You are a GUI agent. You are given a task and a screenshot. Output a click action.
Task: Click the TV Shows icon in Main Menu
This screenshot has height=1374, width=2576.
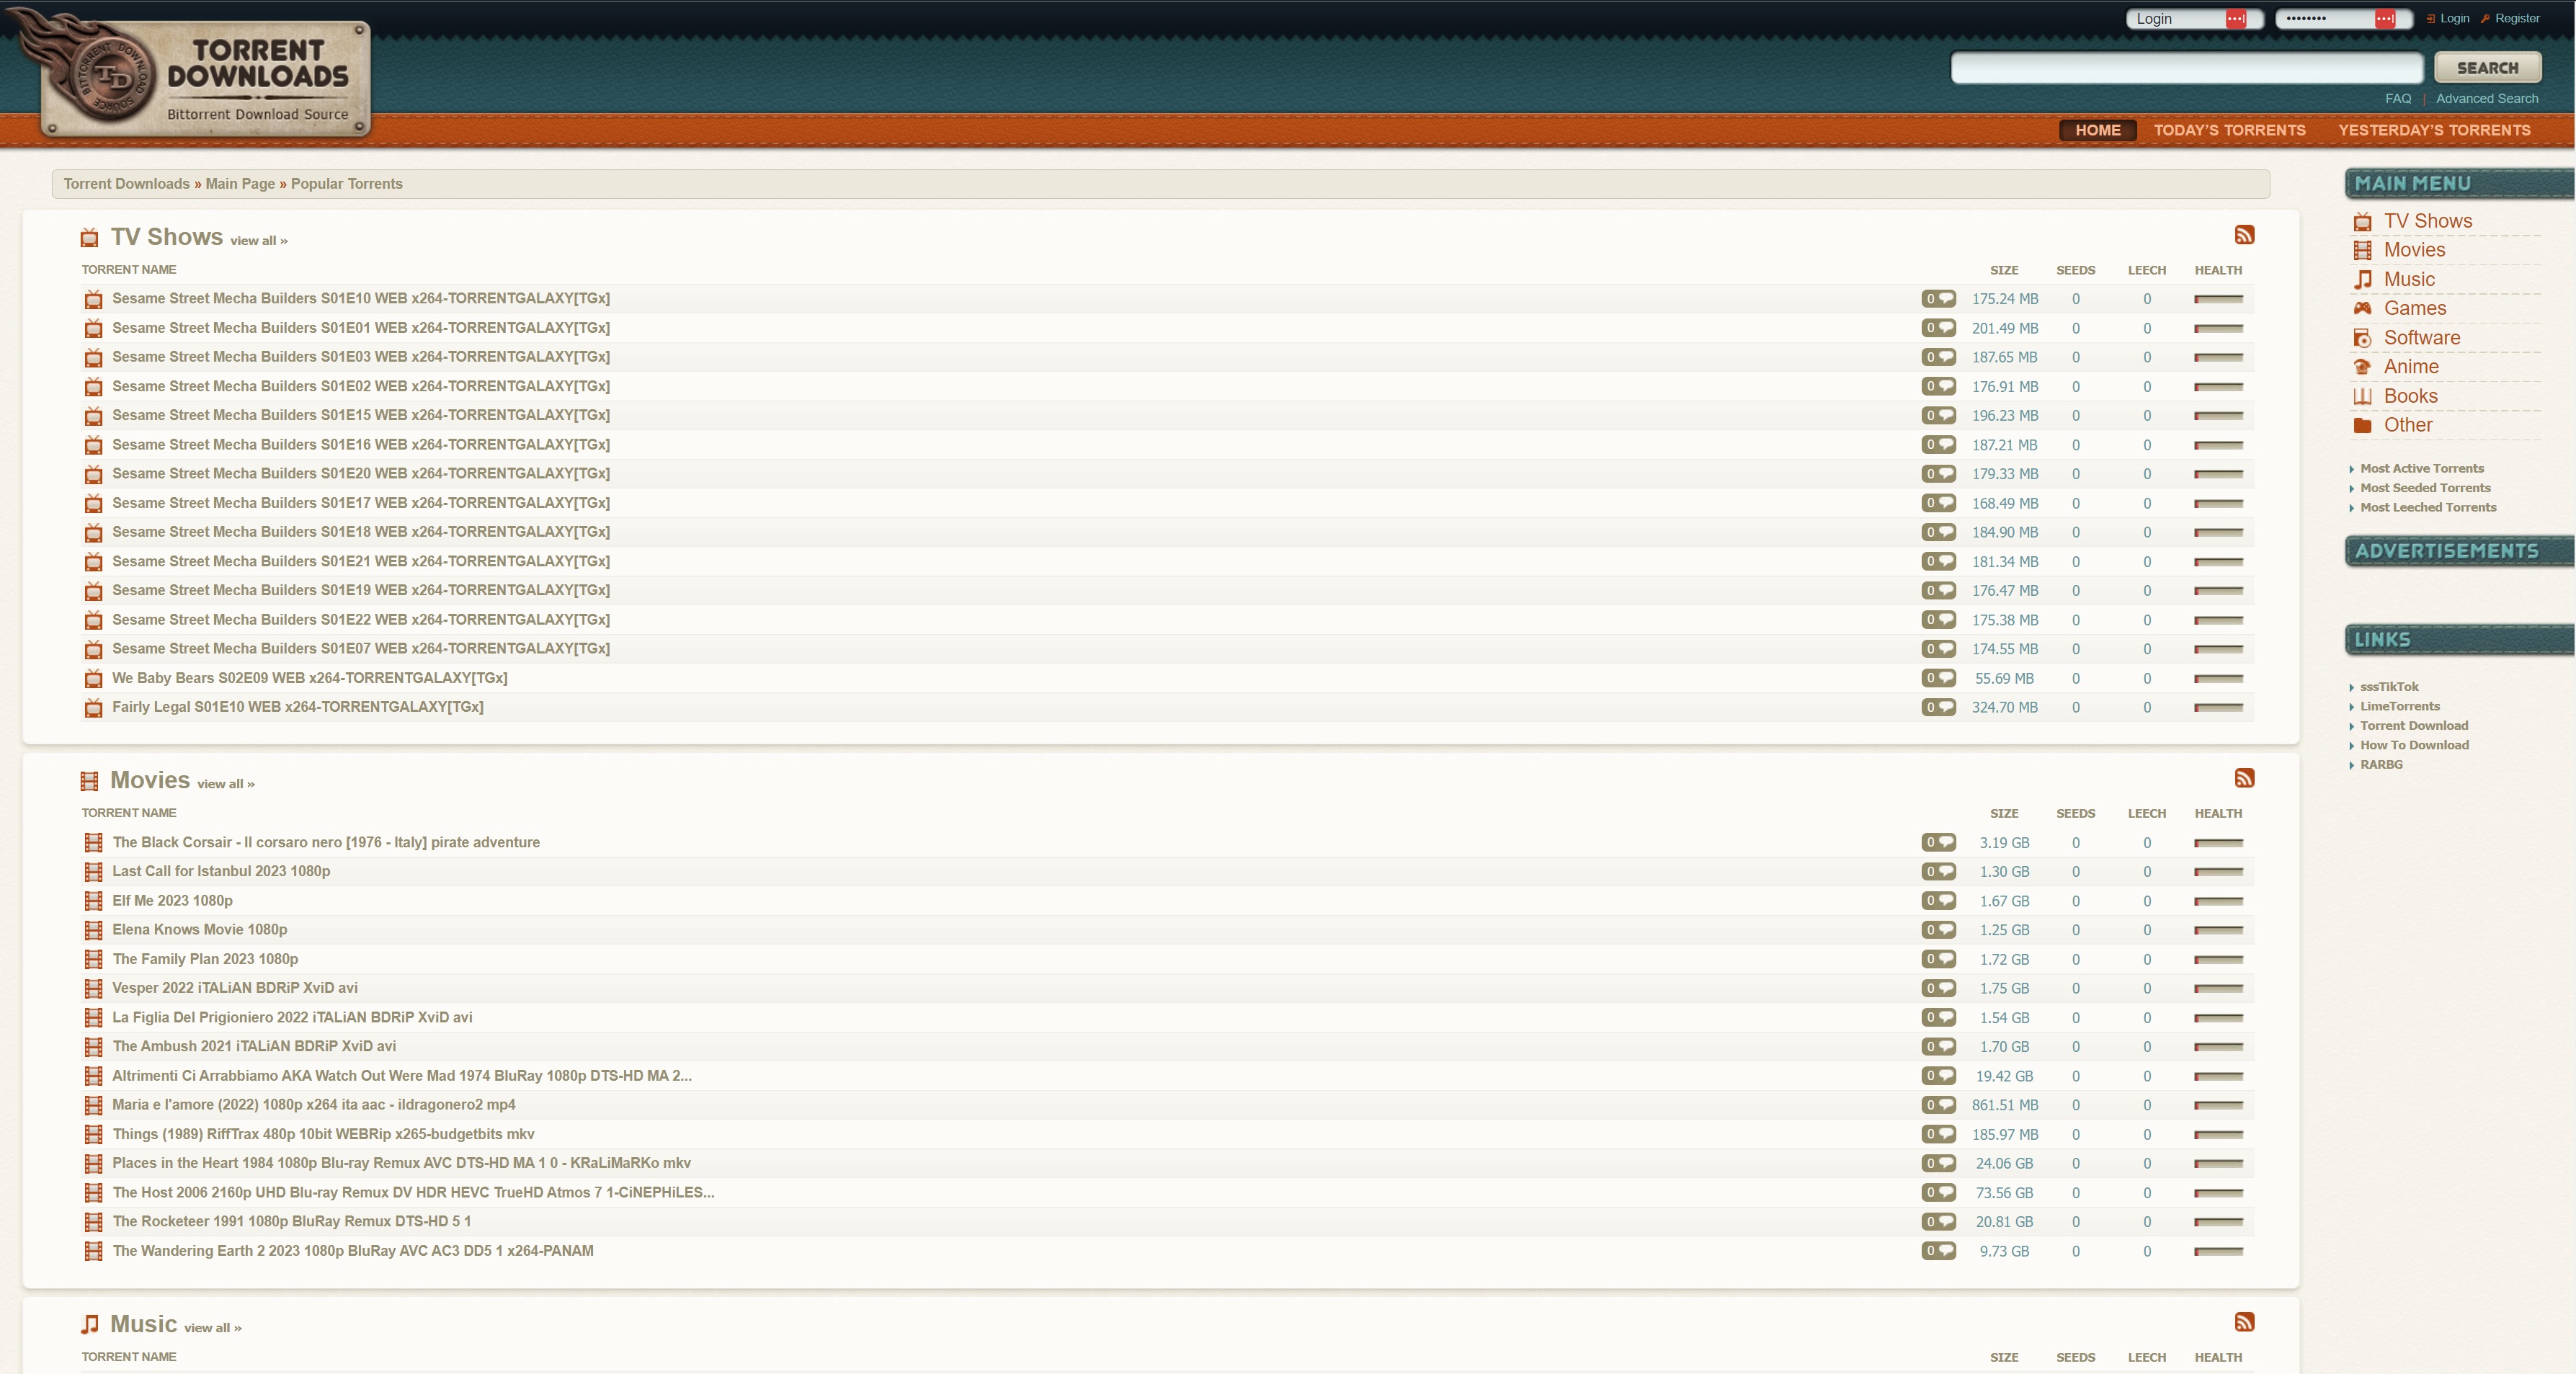click(x=2362, y=222)
